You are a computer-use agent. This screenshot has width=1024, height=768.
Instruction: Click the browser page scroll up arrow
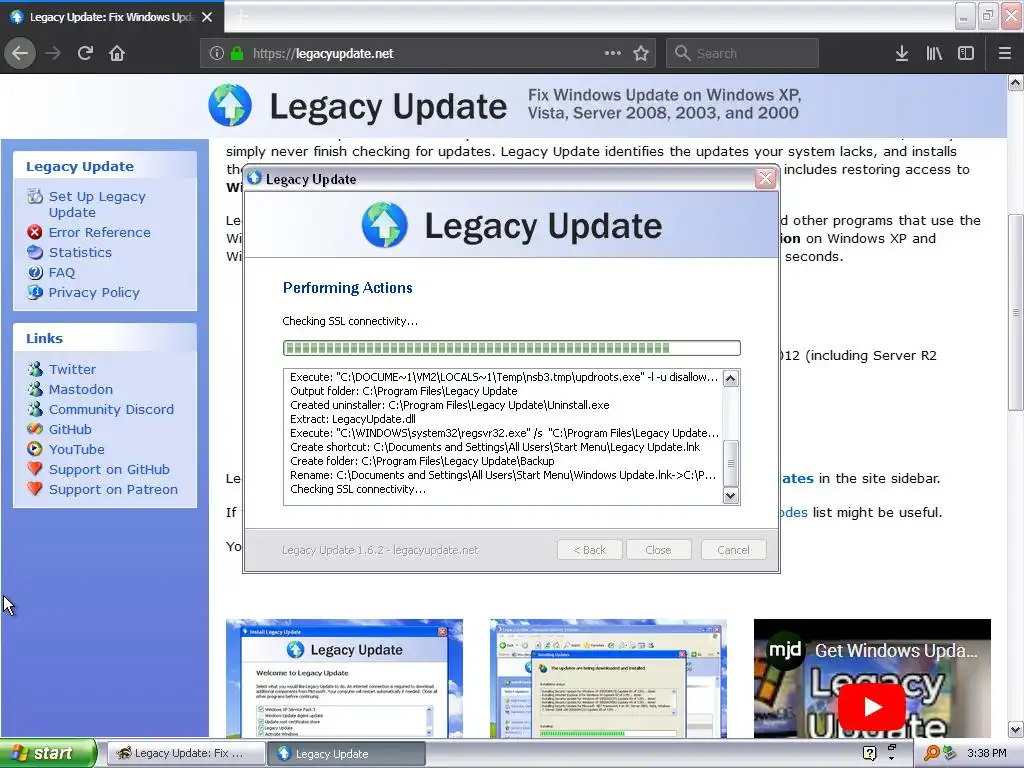point(1016,82)
